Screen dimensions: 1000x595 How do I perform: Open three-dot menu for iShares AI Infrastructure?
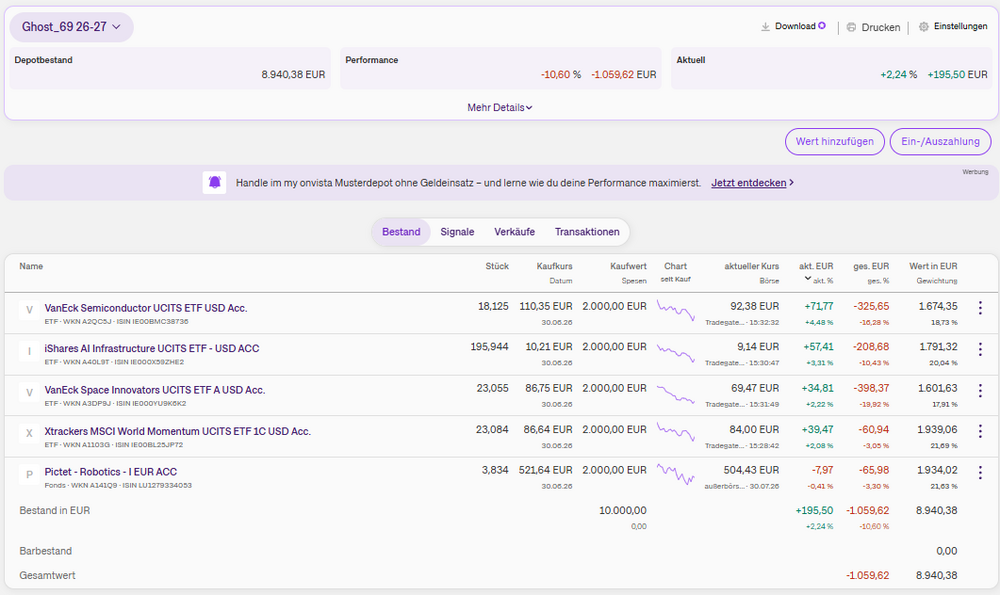pos(980,349)
